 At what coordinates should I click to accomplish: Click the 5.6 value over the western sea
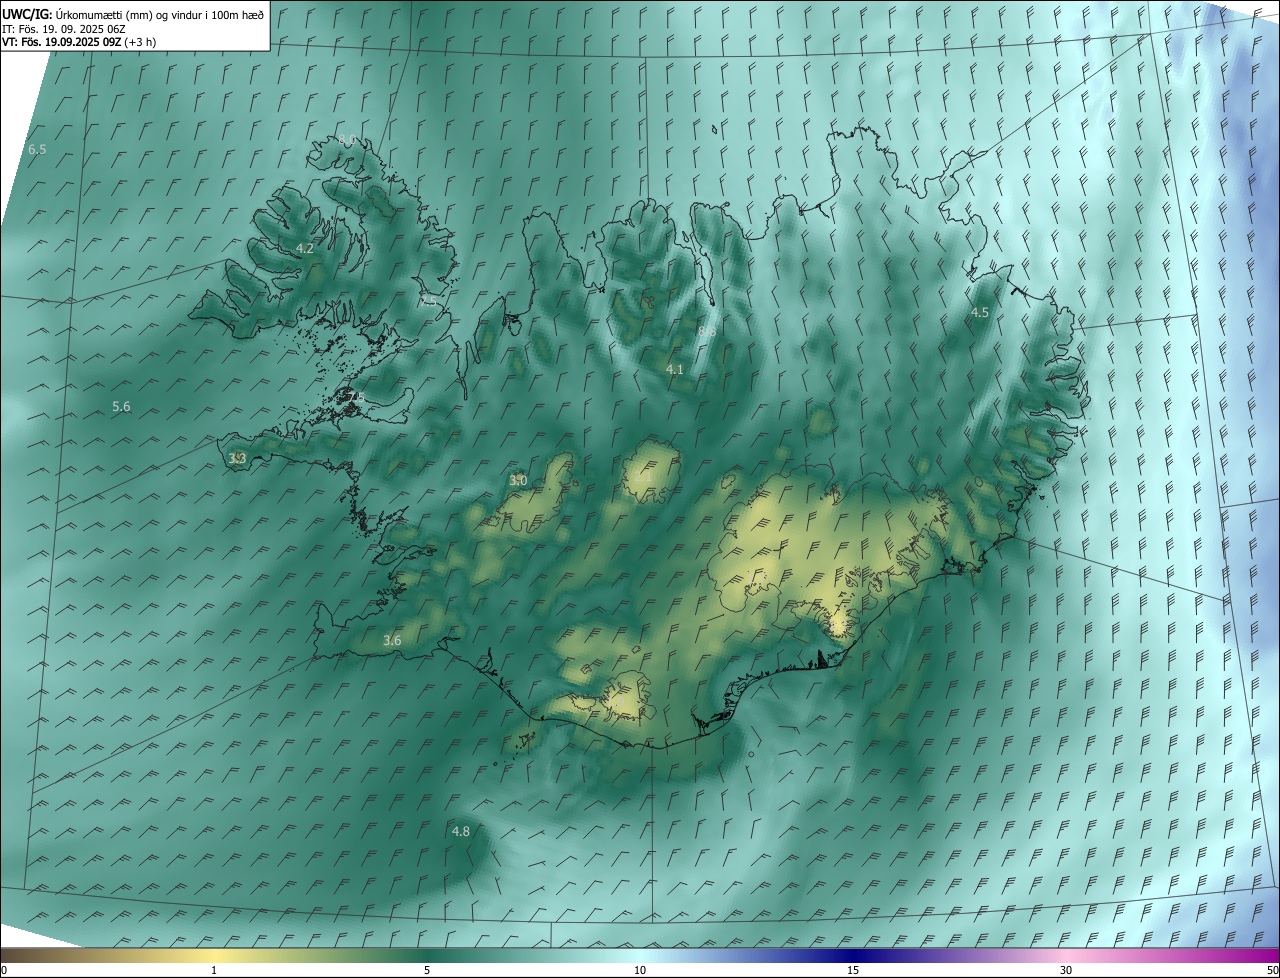pyautogui.click(x=121, y=406)
